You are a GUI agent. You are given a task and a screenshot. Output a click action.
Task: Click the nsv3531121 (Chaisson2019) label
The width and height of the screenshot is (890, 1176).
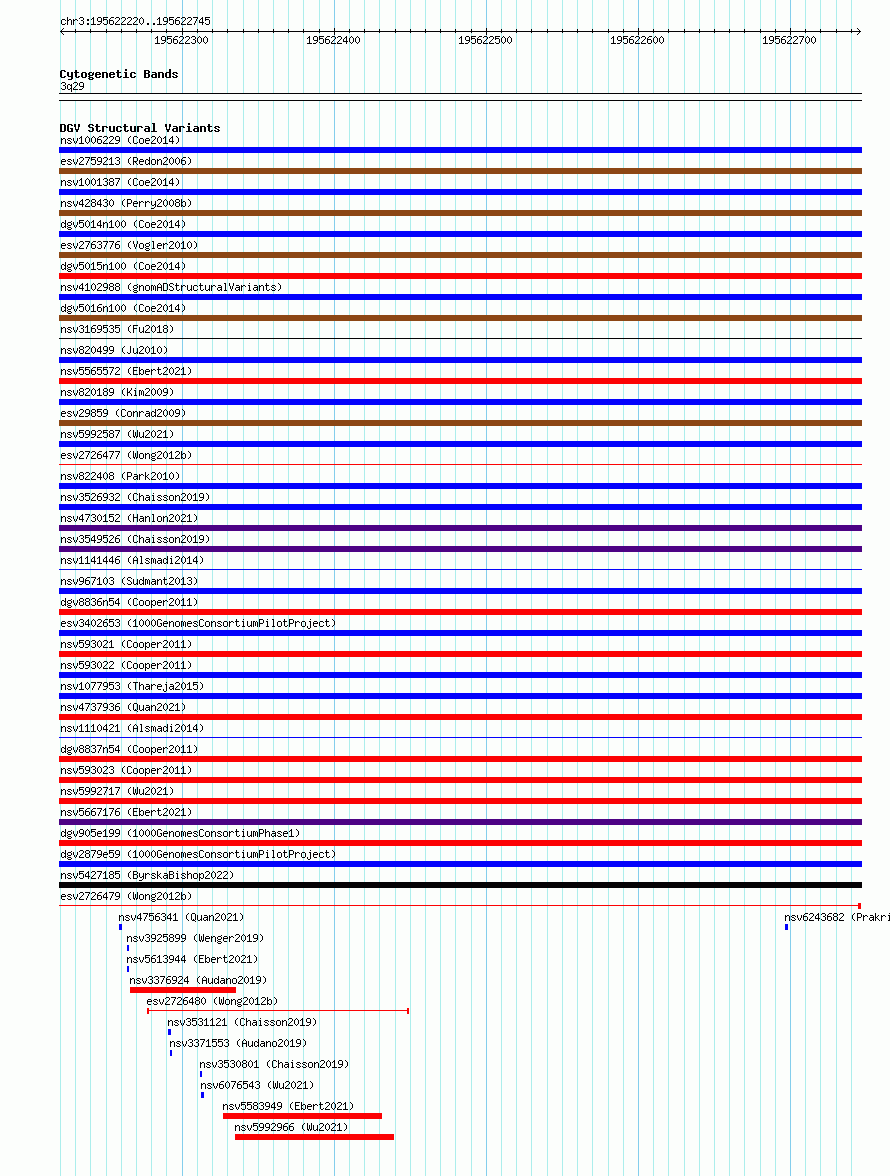pos(242,1022)
